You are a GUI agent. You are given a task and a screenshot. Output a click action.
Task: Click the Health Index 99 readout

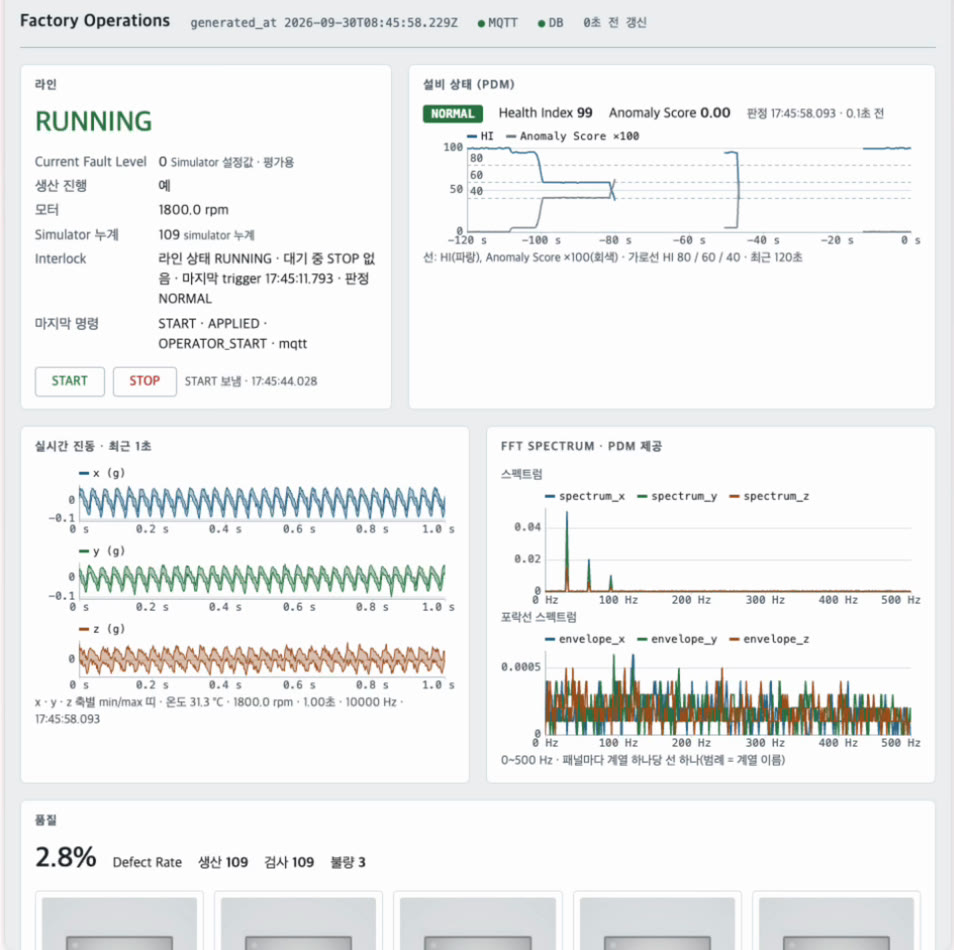tap(545, 113)
